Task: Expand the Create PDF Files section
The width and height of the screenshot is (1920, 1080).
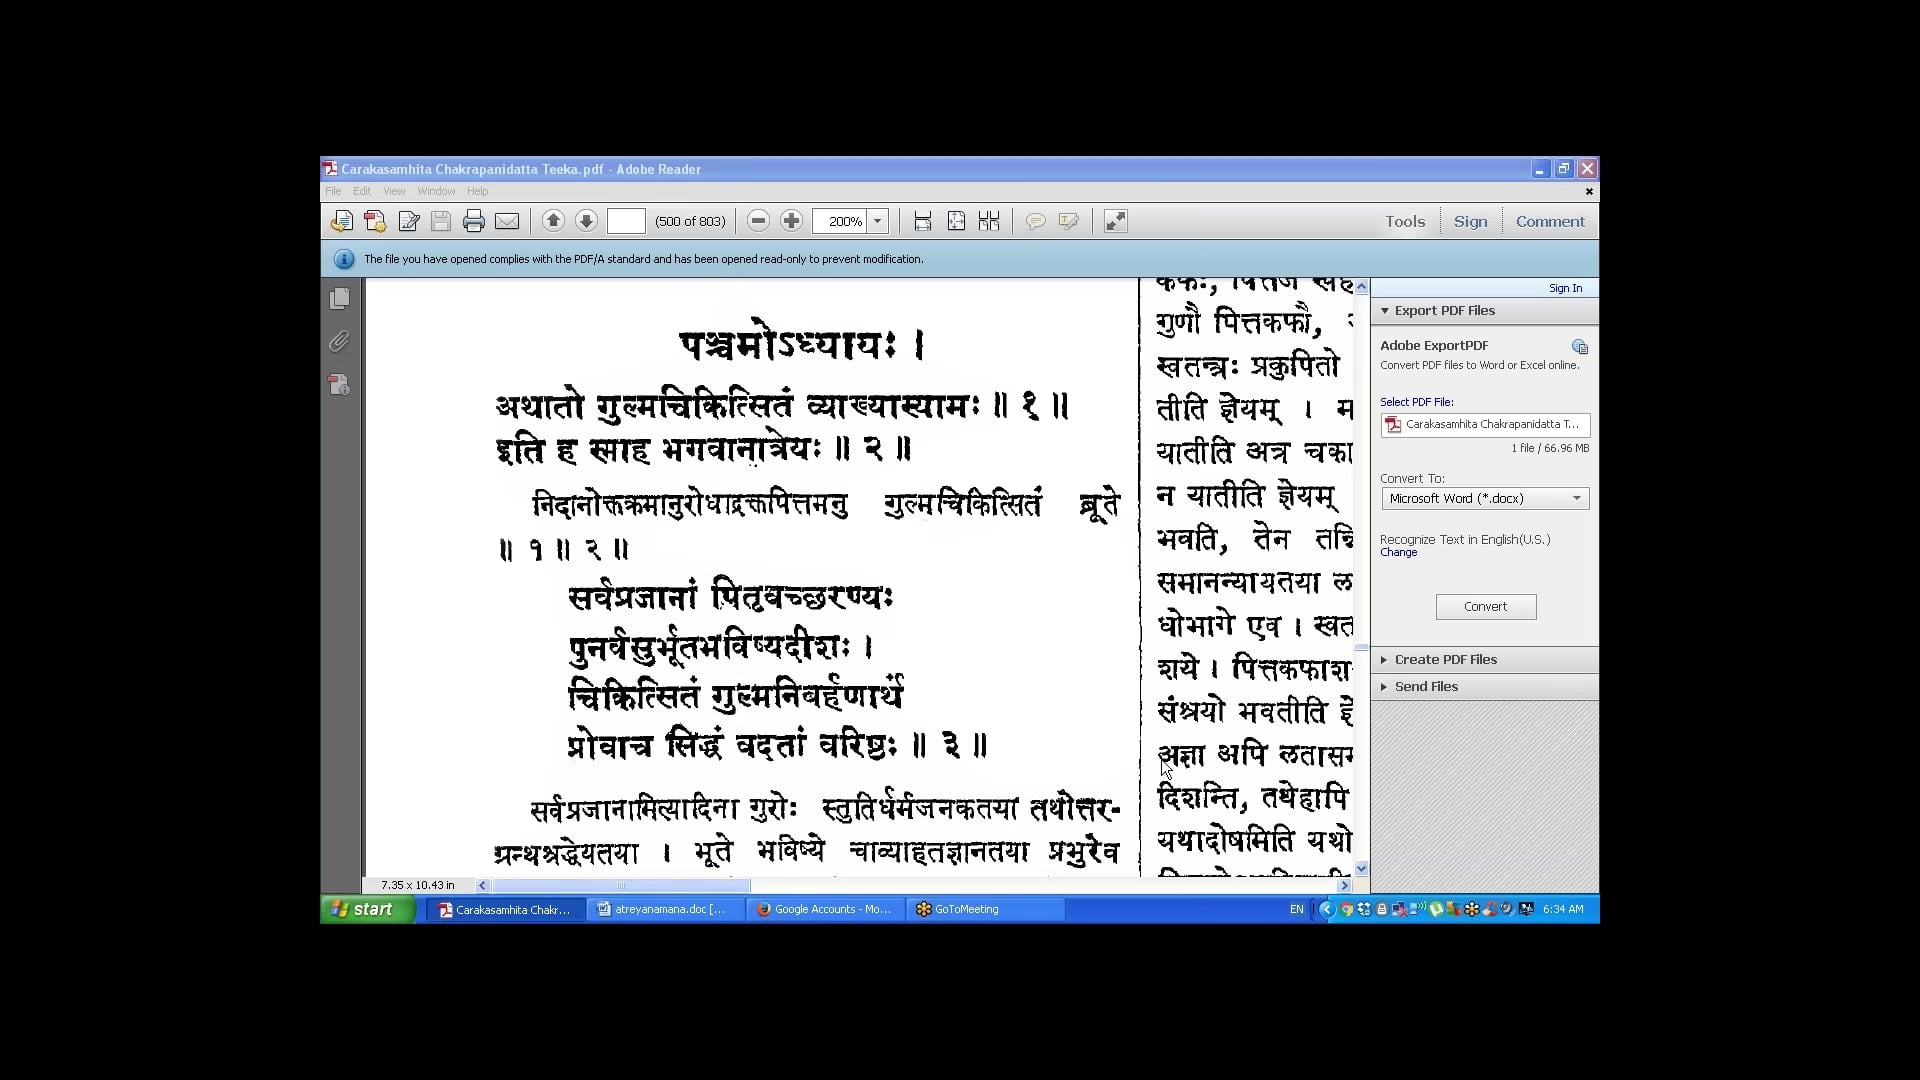Action: click(1445, 659)
